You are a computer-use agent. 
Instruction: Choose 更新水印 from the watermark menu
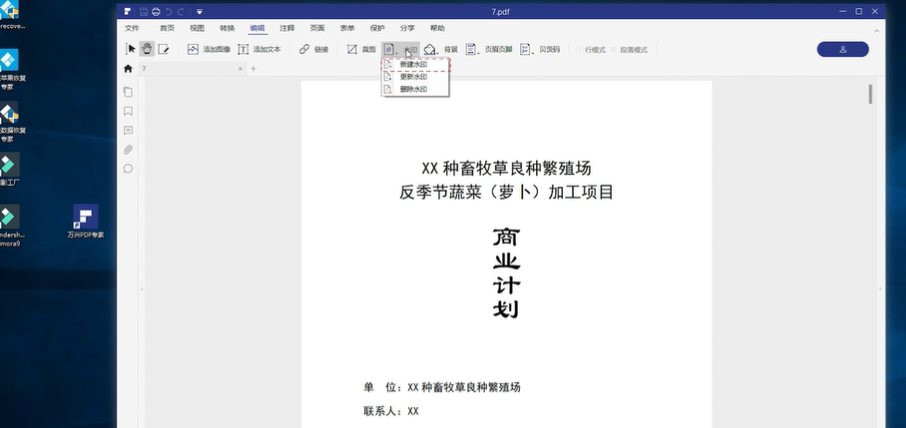click(x=414, y=77)
